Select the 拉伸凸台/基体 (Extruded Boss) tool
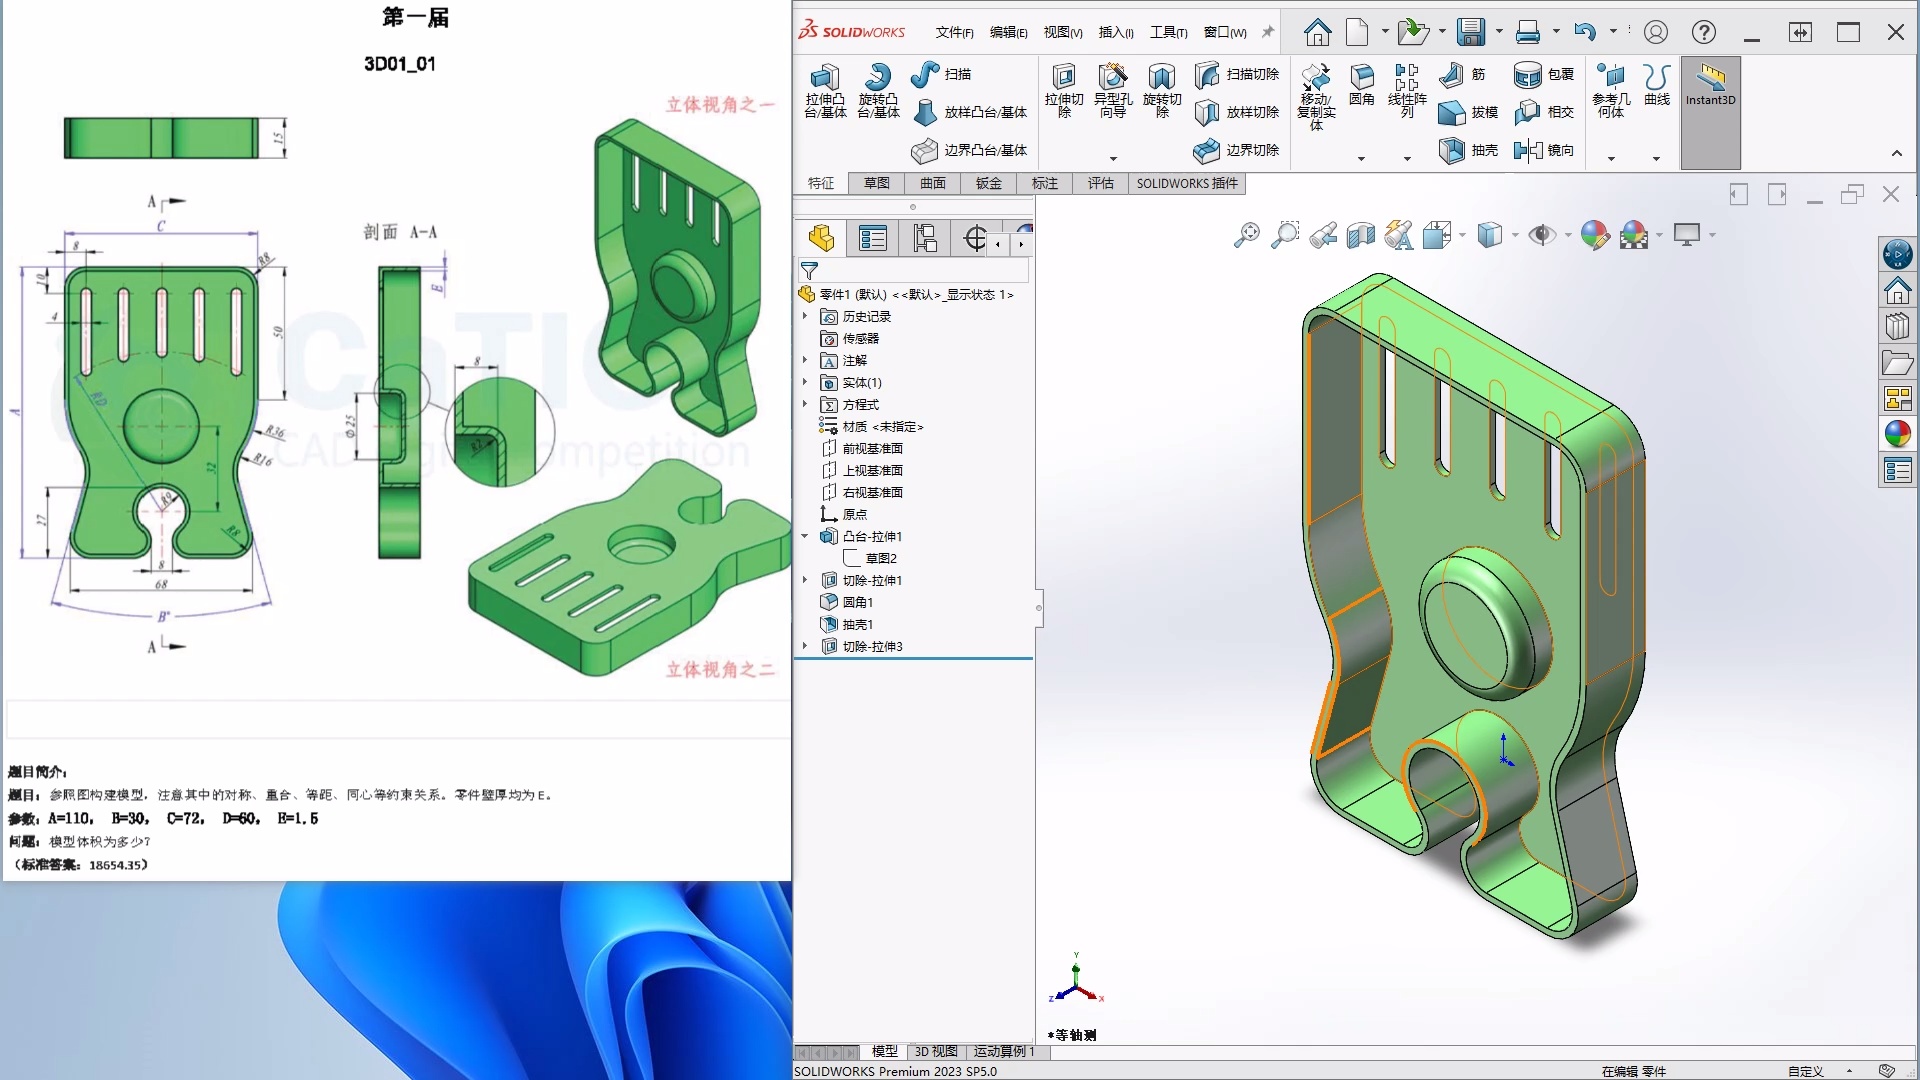1920x1080 pixels. (x=825, y=92)
